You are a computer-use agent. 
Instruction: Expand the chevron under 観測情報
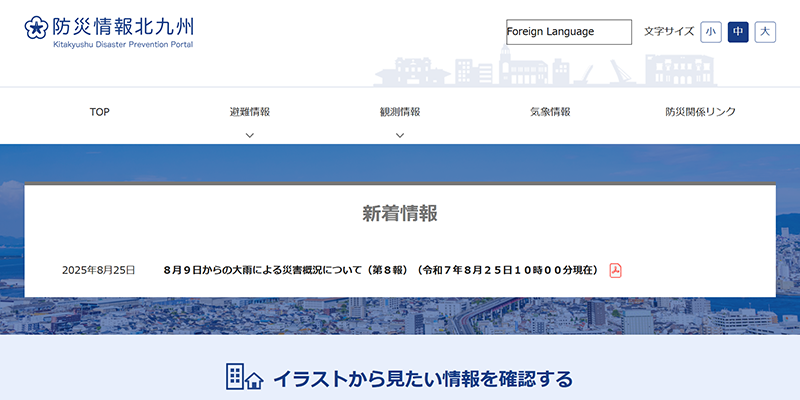400,135
